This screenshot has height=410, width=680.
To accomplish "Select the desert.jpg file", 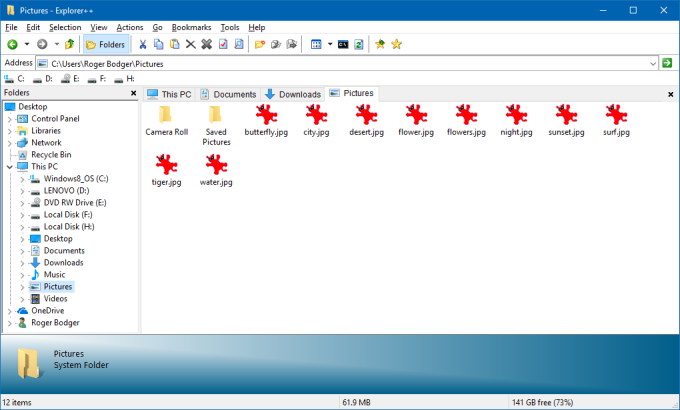I will (366, 121).
